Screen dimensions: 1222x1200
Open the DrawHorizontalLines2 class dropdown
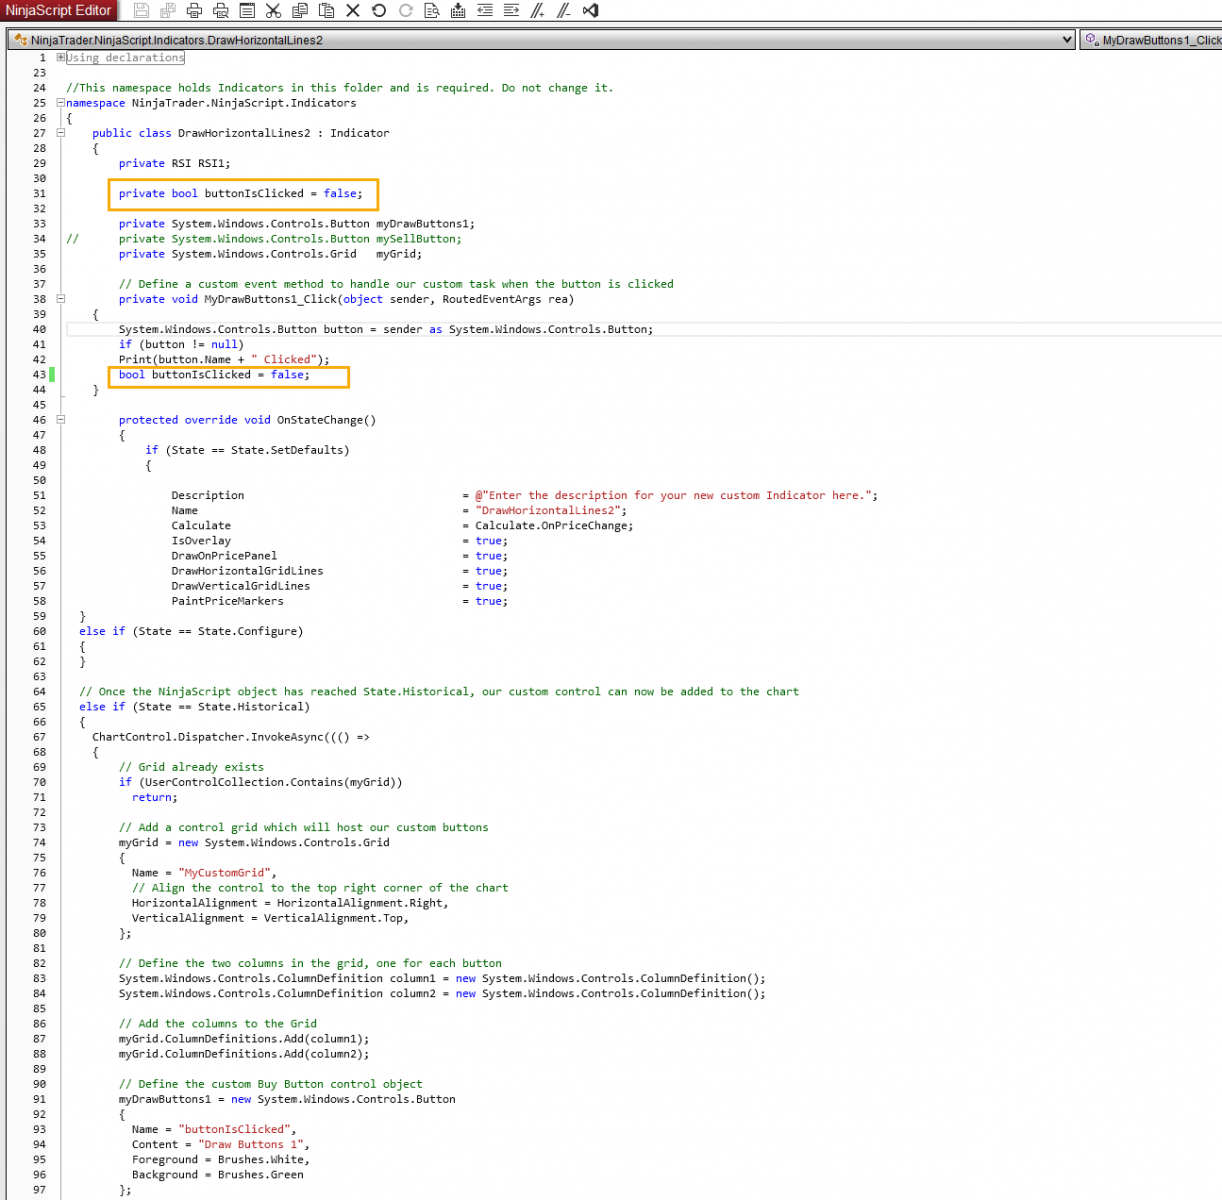[x=1066, y=40]
